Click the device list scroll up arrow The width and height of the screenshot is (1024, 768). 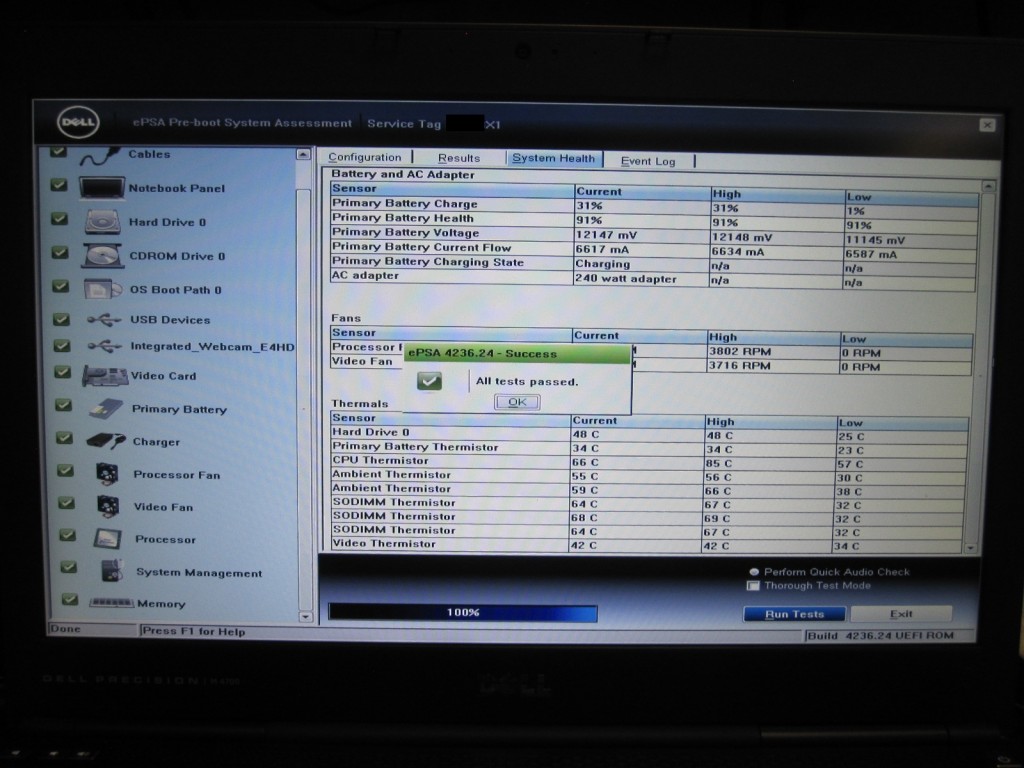click(x=303, y=155)
